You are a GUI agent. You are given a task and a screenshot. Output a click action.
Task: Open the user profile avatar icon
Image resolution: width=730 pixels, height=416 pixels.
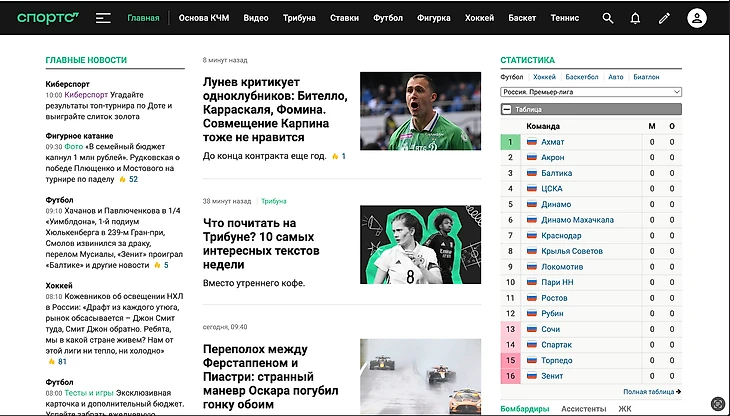coord(696,18)
